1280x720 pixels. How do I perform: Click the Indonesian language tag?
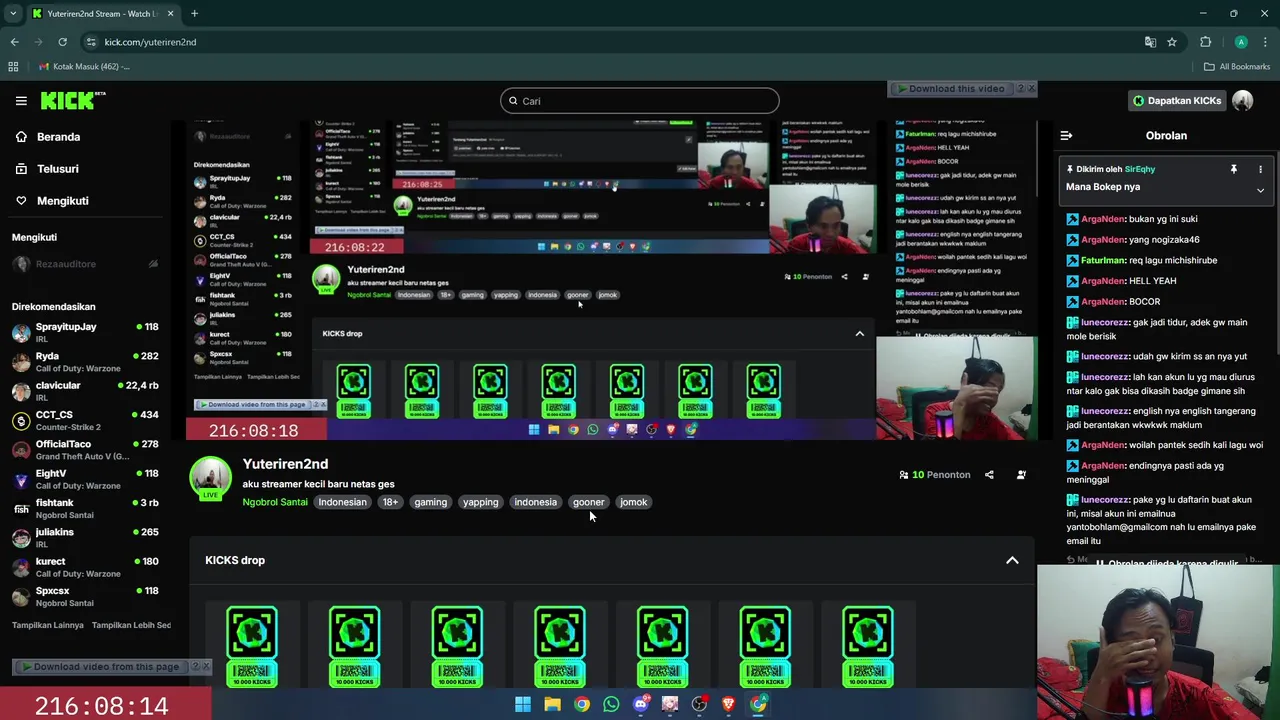[x=342, y=502]
